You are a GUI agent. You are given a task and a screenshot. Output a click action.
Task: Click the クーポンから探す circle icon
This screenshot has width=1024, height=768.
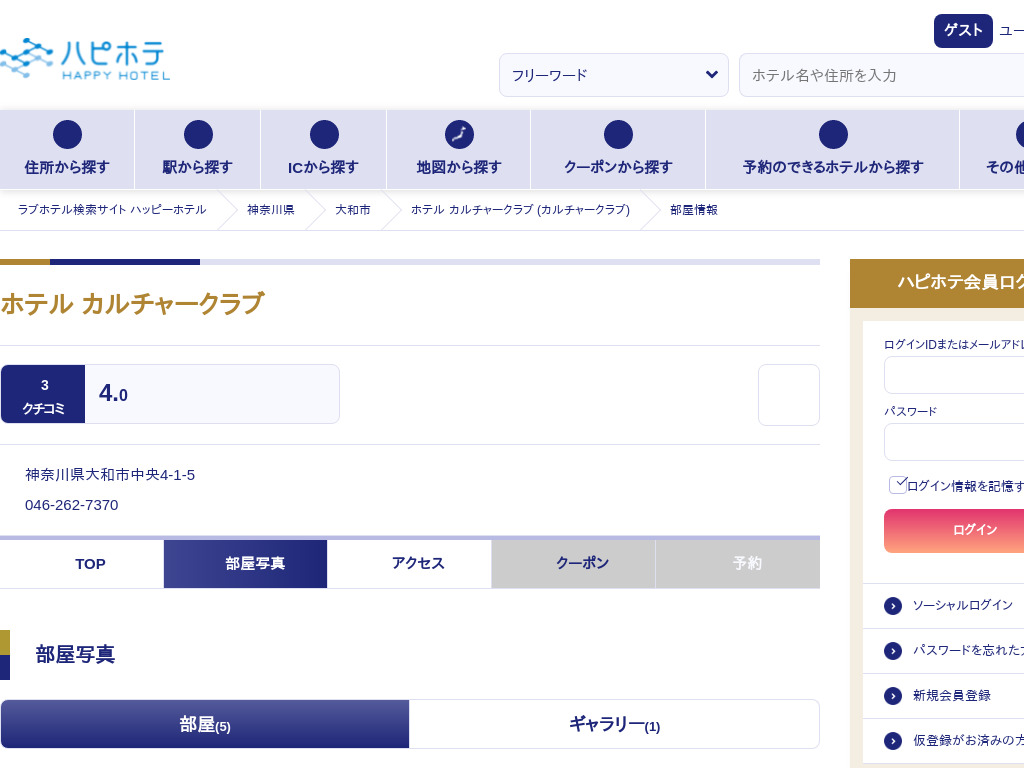point(618,135)
